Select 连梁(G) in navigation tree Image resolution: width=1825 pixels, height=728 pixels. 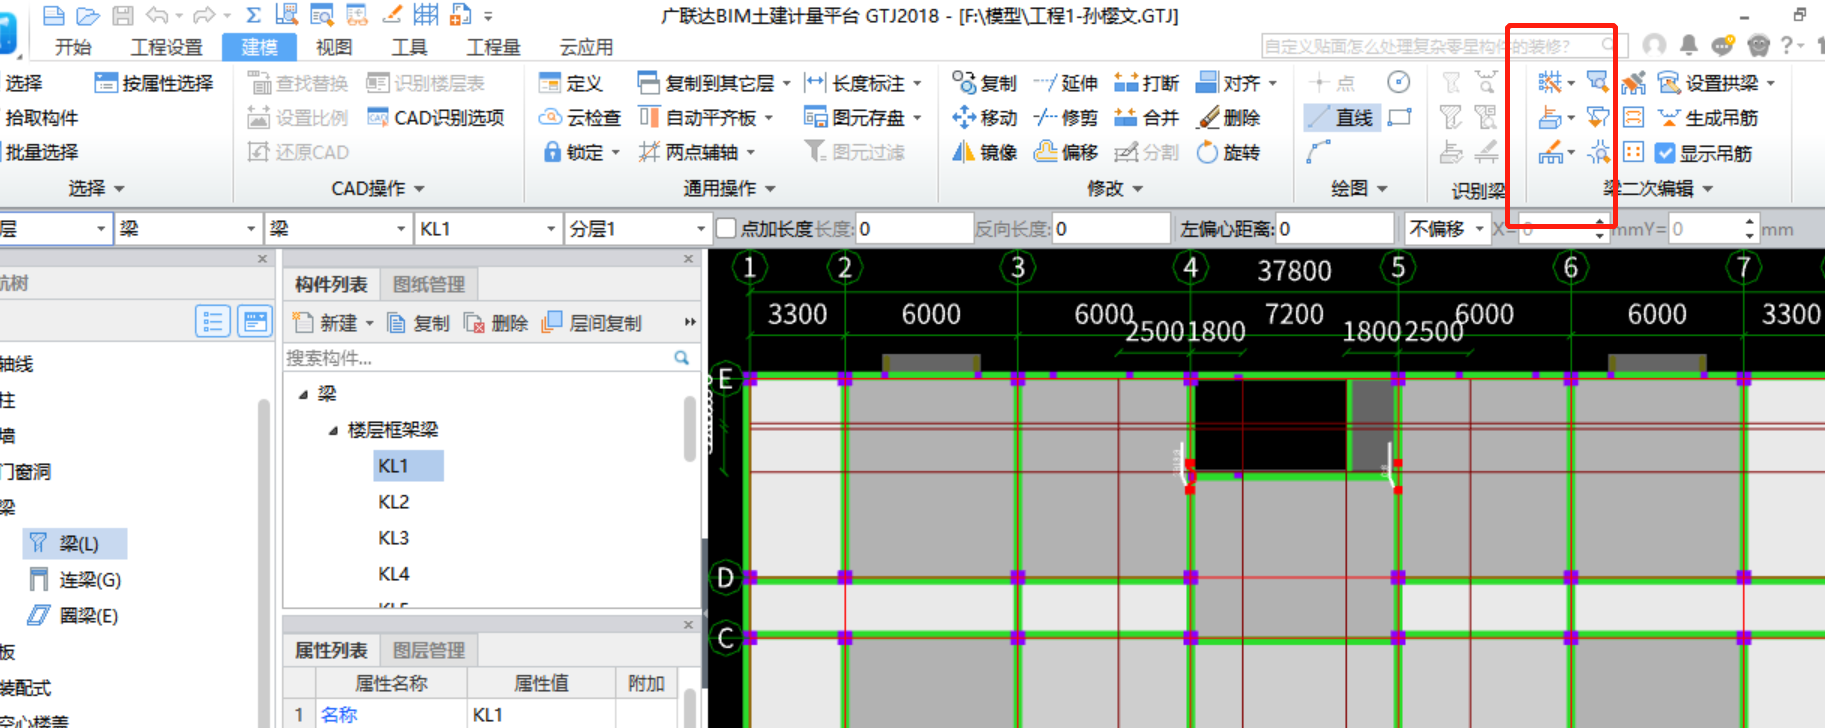[x=75, y=580]
